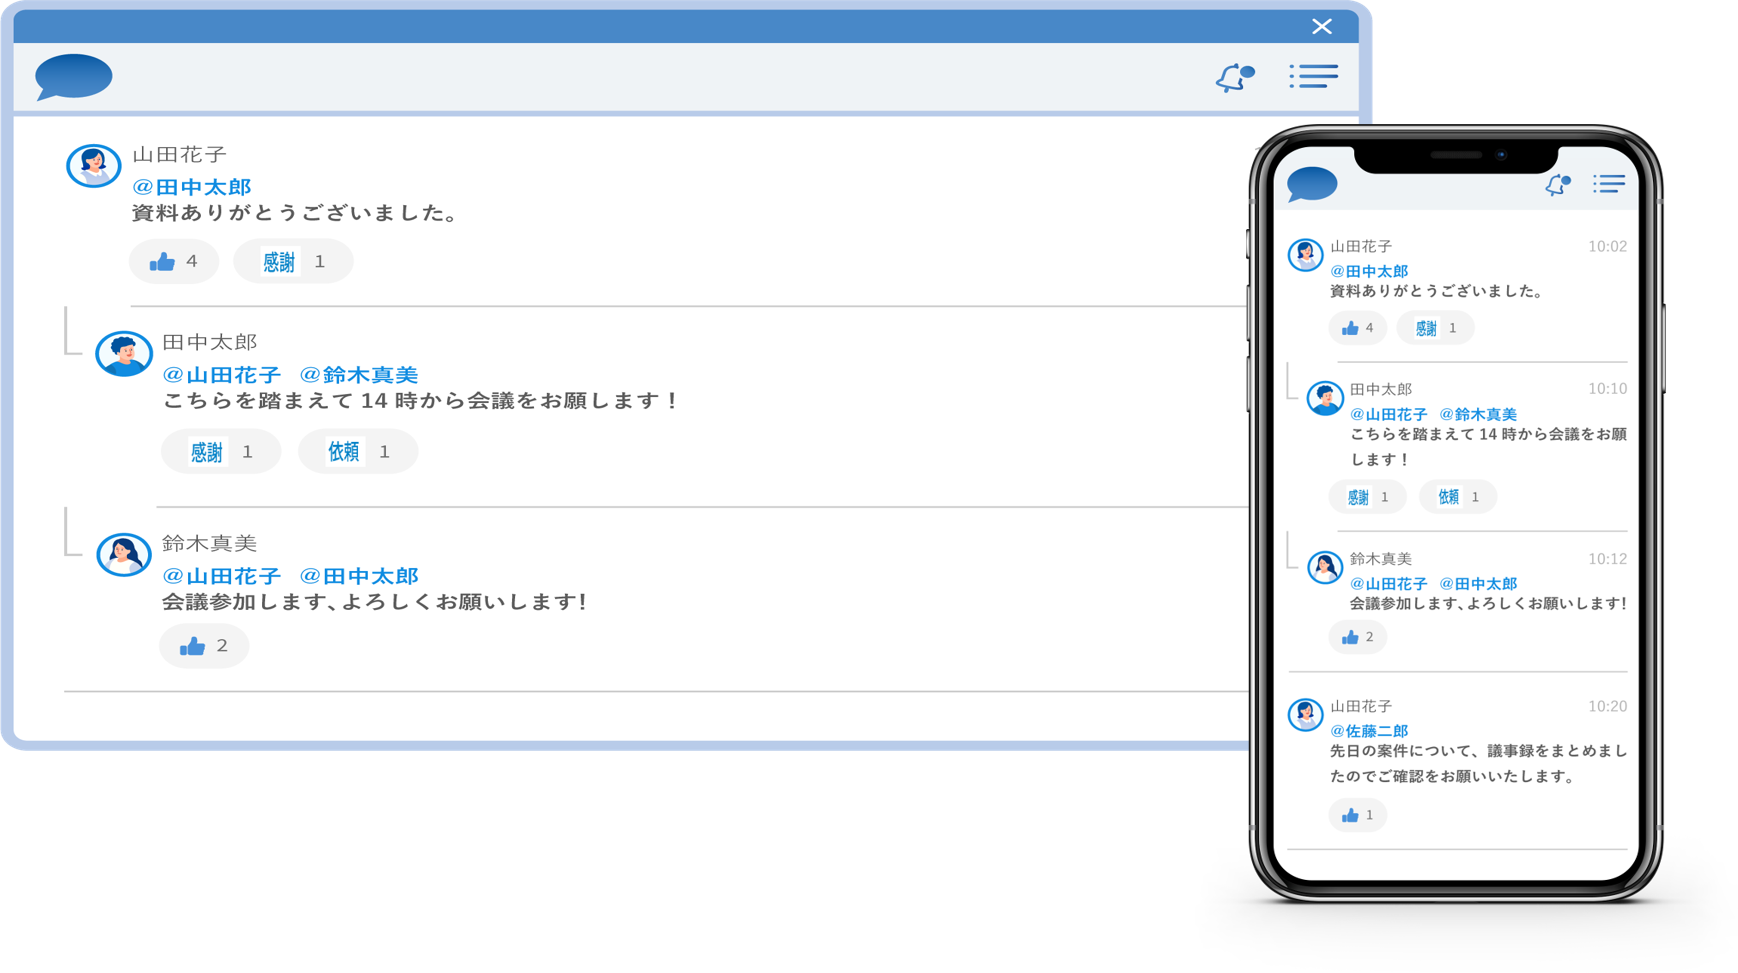1738x973 pixels.
Task: Close the desktop chat window
Action: [1321, 27]
